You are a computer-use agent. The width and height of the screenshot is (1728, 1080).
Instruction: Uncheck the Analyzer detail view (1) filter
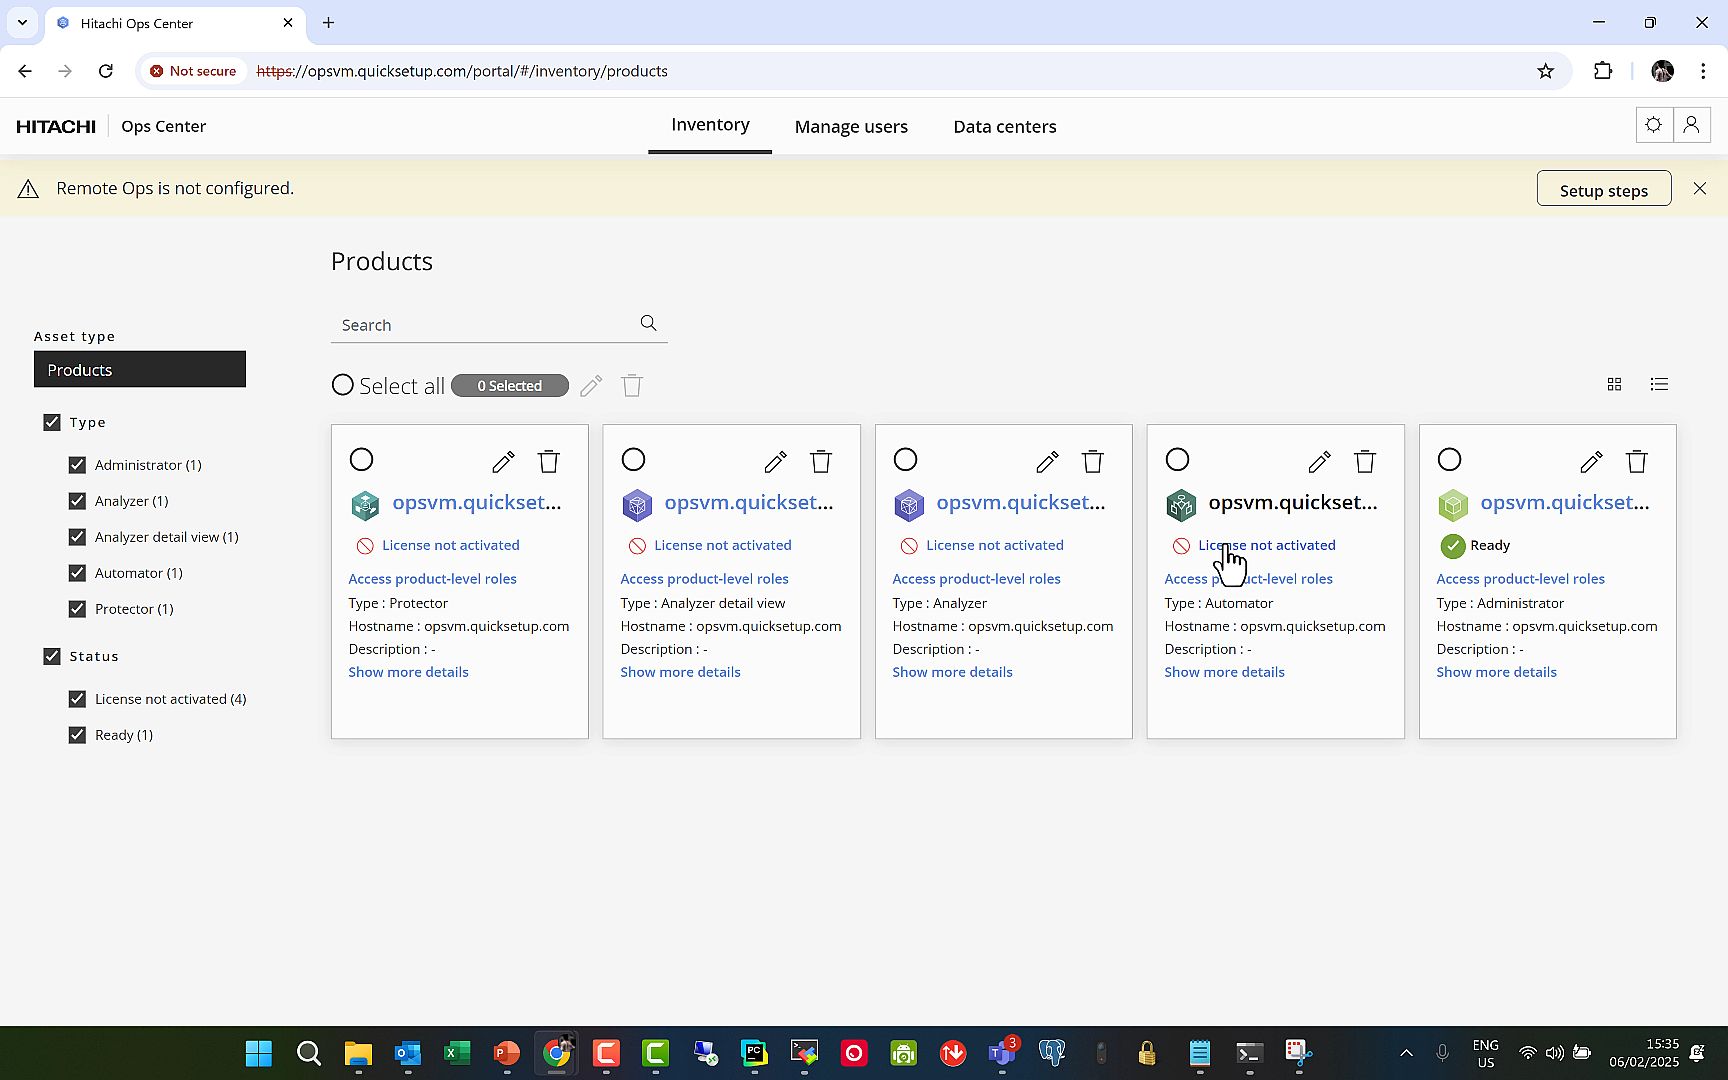click(x=77, y=537)
